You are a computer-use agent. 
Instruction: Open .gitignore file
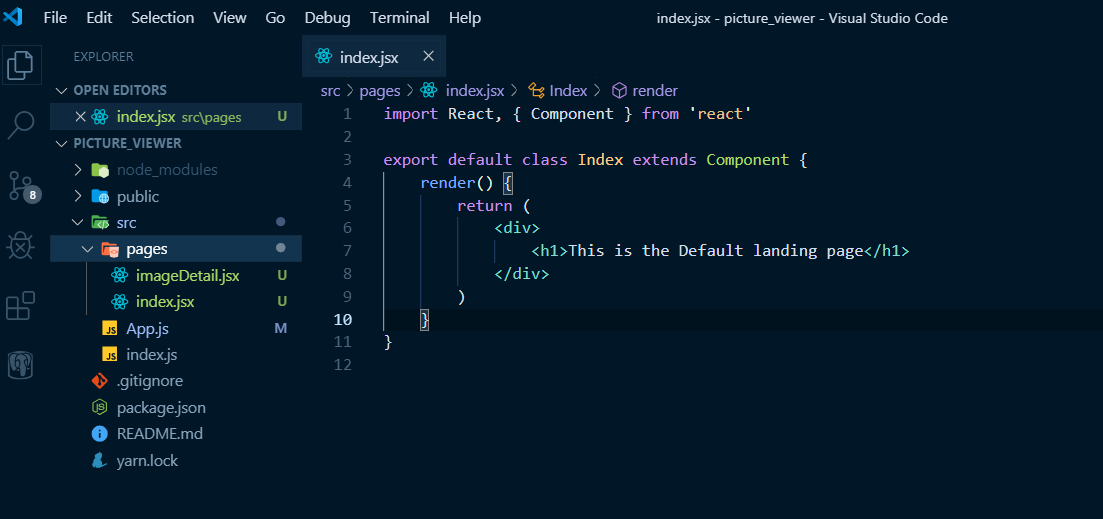[x=150, y=381]
